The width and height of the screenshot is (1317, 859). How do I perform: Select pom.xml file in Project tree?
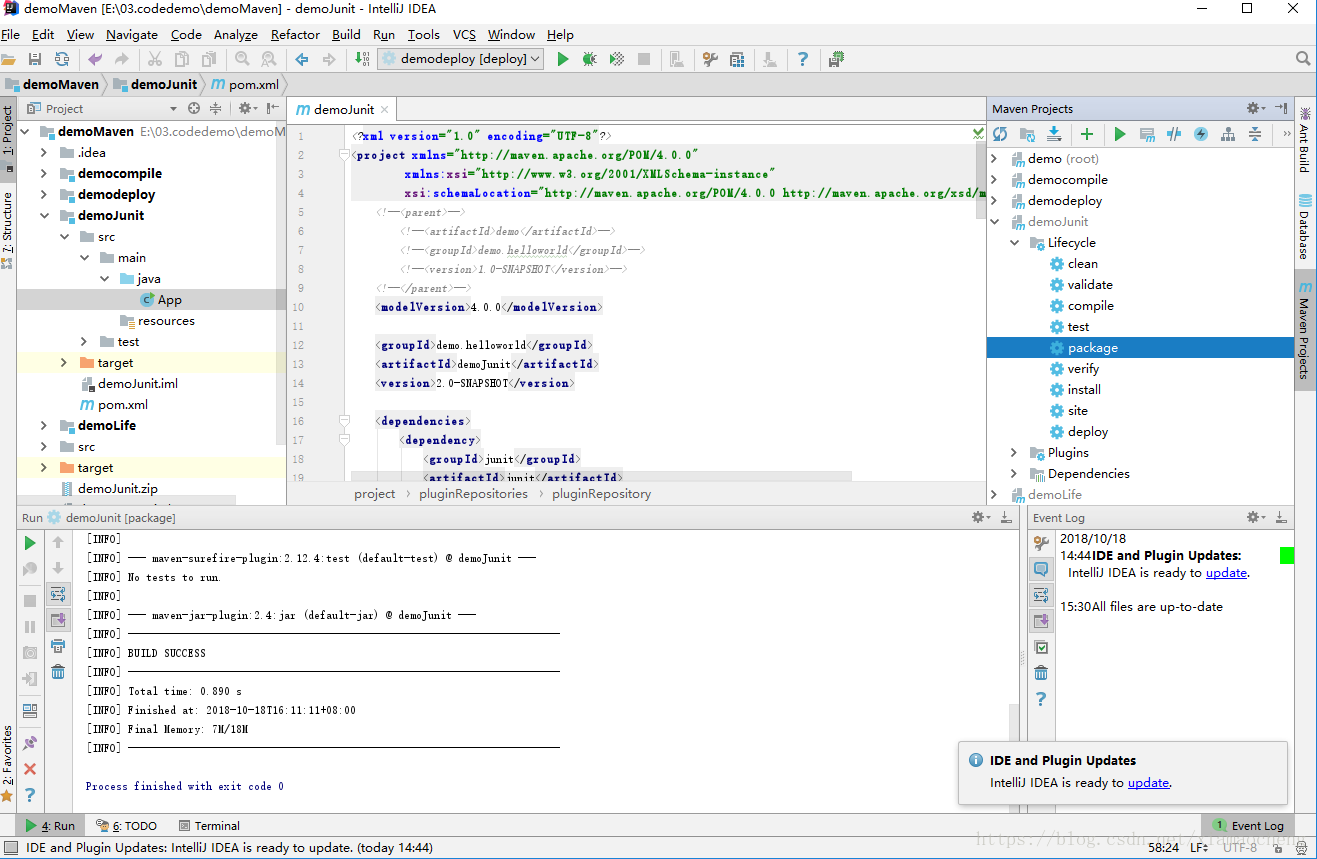(x=123, y=405)
